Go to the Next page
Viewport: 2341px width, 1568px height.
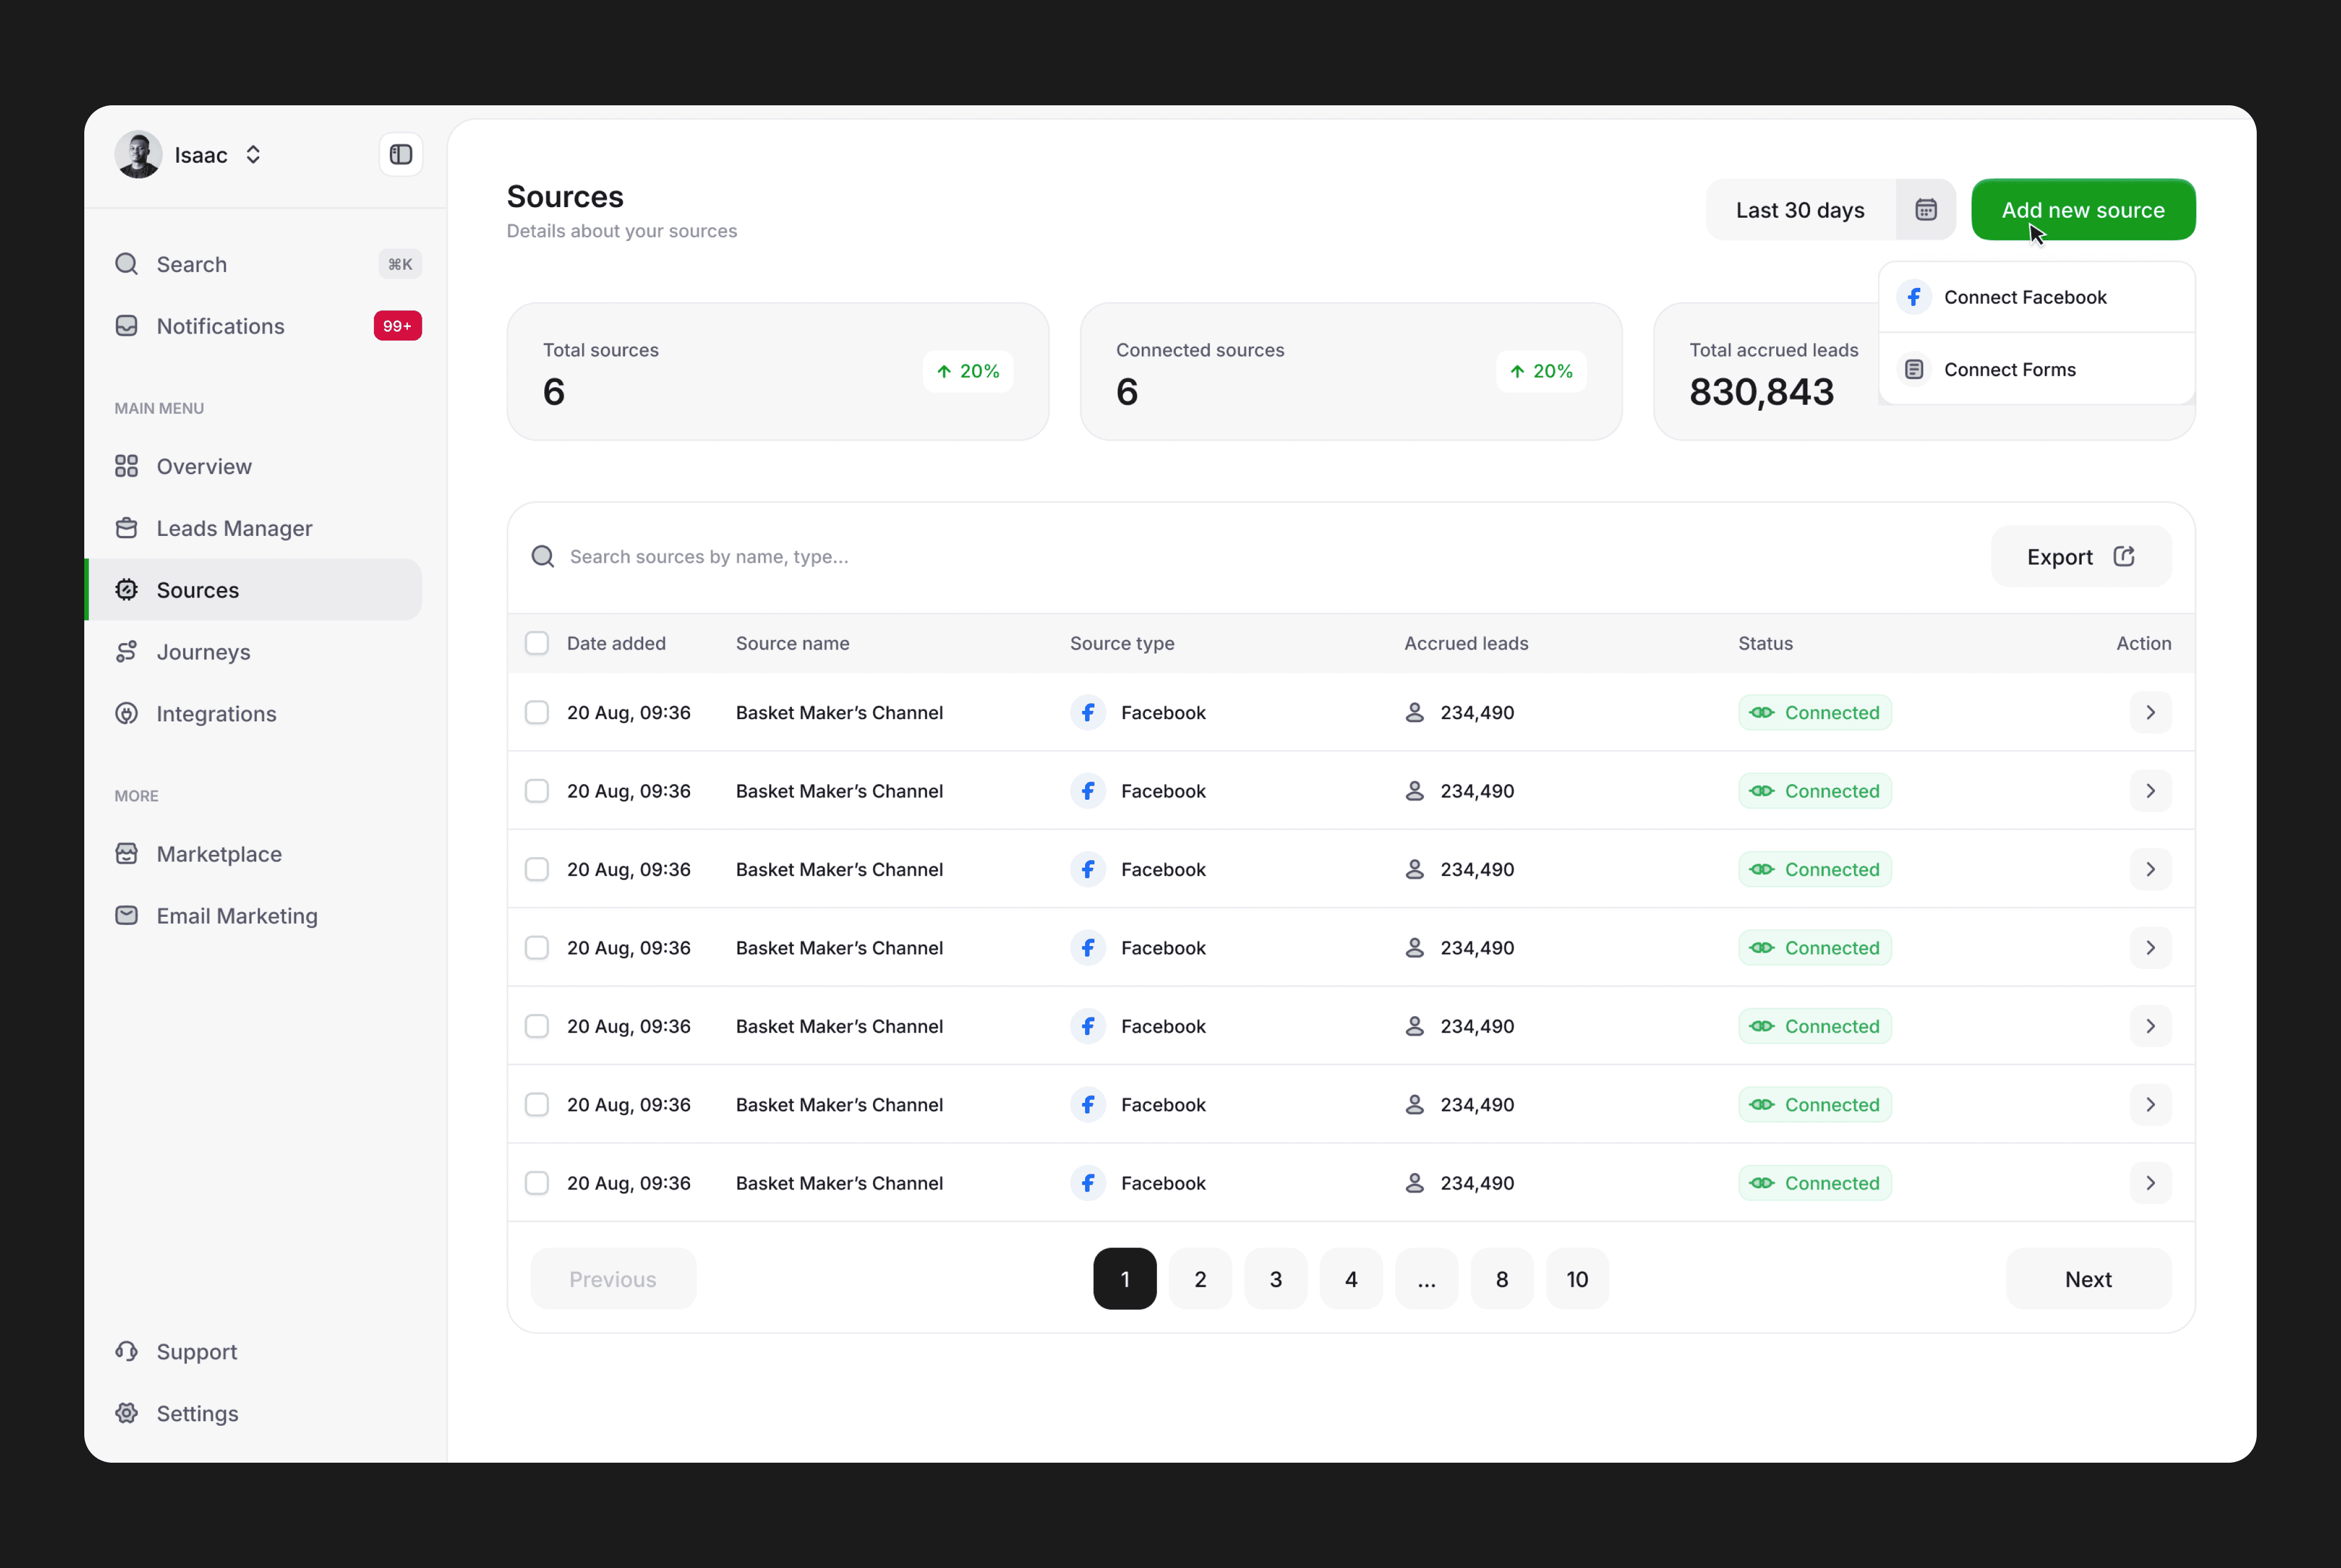tap(2088, 1279)
